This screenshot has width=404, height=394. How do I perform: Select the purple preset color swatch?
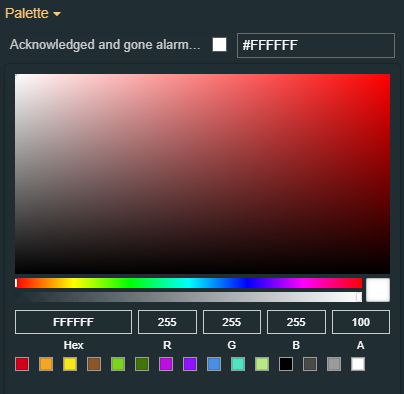point(190,364)
